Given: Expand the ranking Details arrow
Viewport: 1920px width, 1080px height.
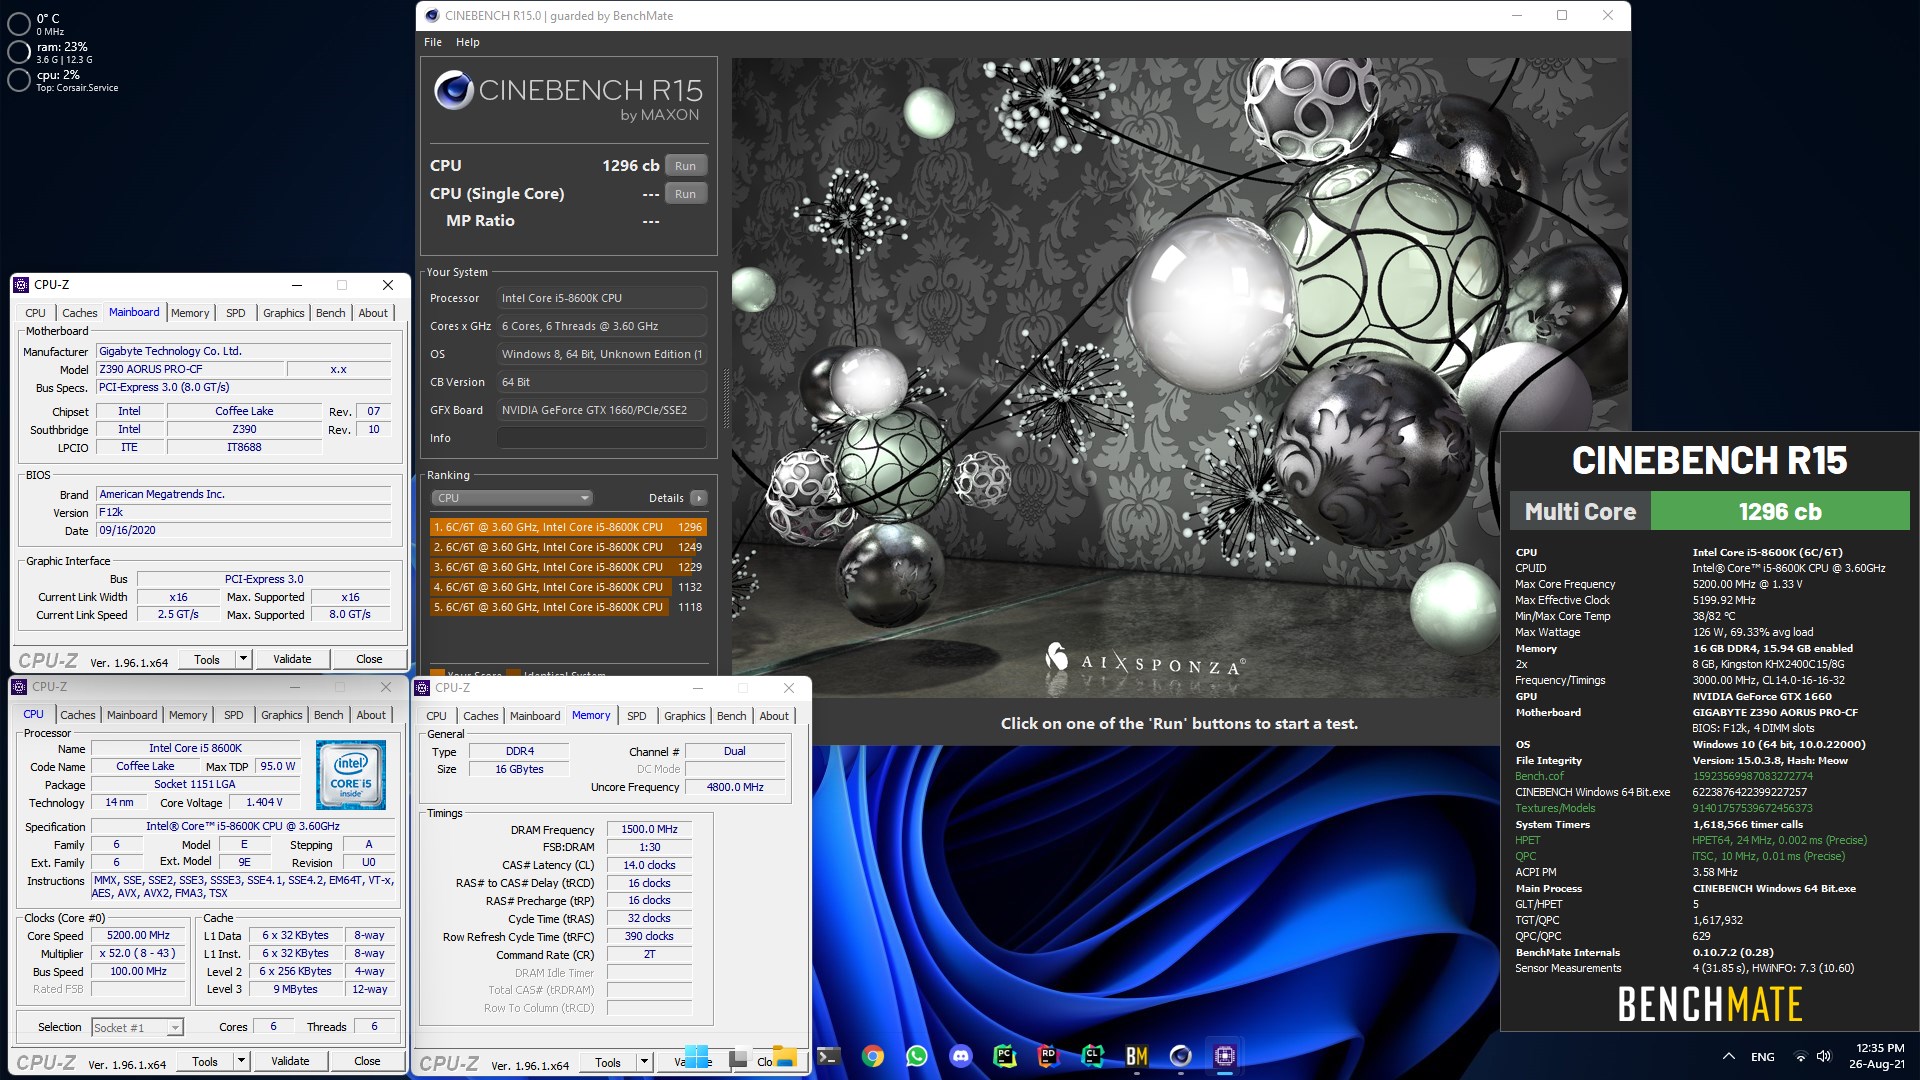Looking at the screenshot, I should tap(698, 498).
